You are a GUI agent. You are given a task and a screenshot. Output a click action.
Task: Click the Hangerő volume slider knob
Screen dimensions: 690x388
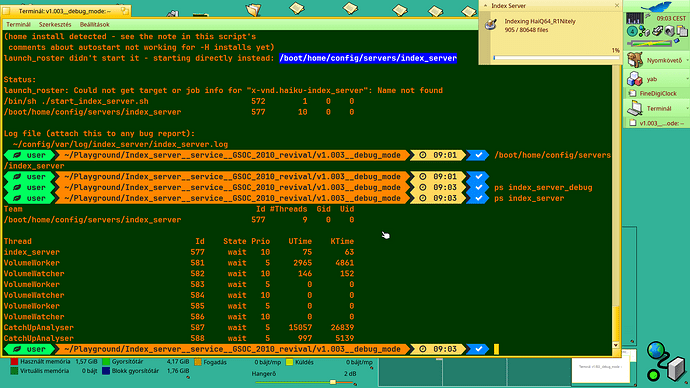coord(333,382)
